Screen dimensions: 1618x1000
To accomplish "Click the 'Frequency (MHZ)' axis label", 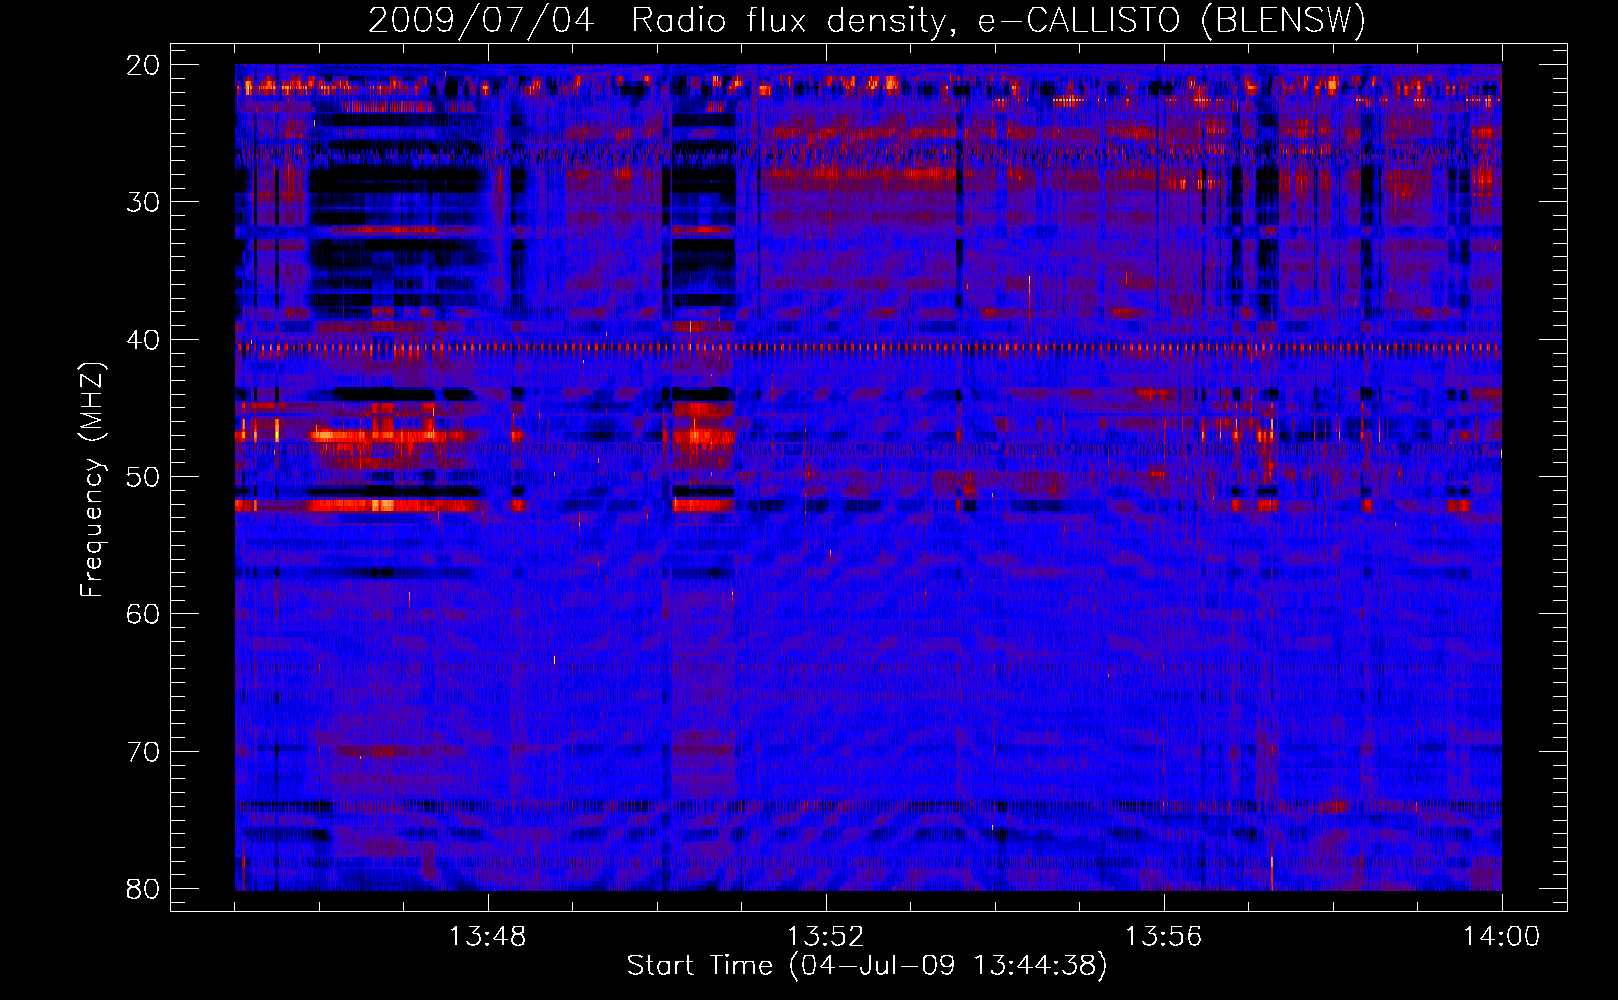I will coord(92,480).
